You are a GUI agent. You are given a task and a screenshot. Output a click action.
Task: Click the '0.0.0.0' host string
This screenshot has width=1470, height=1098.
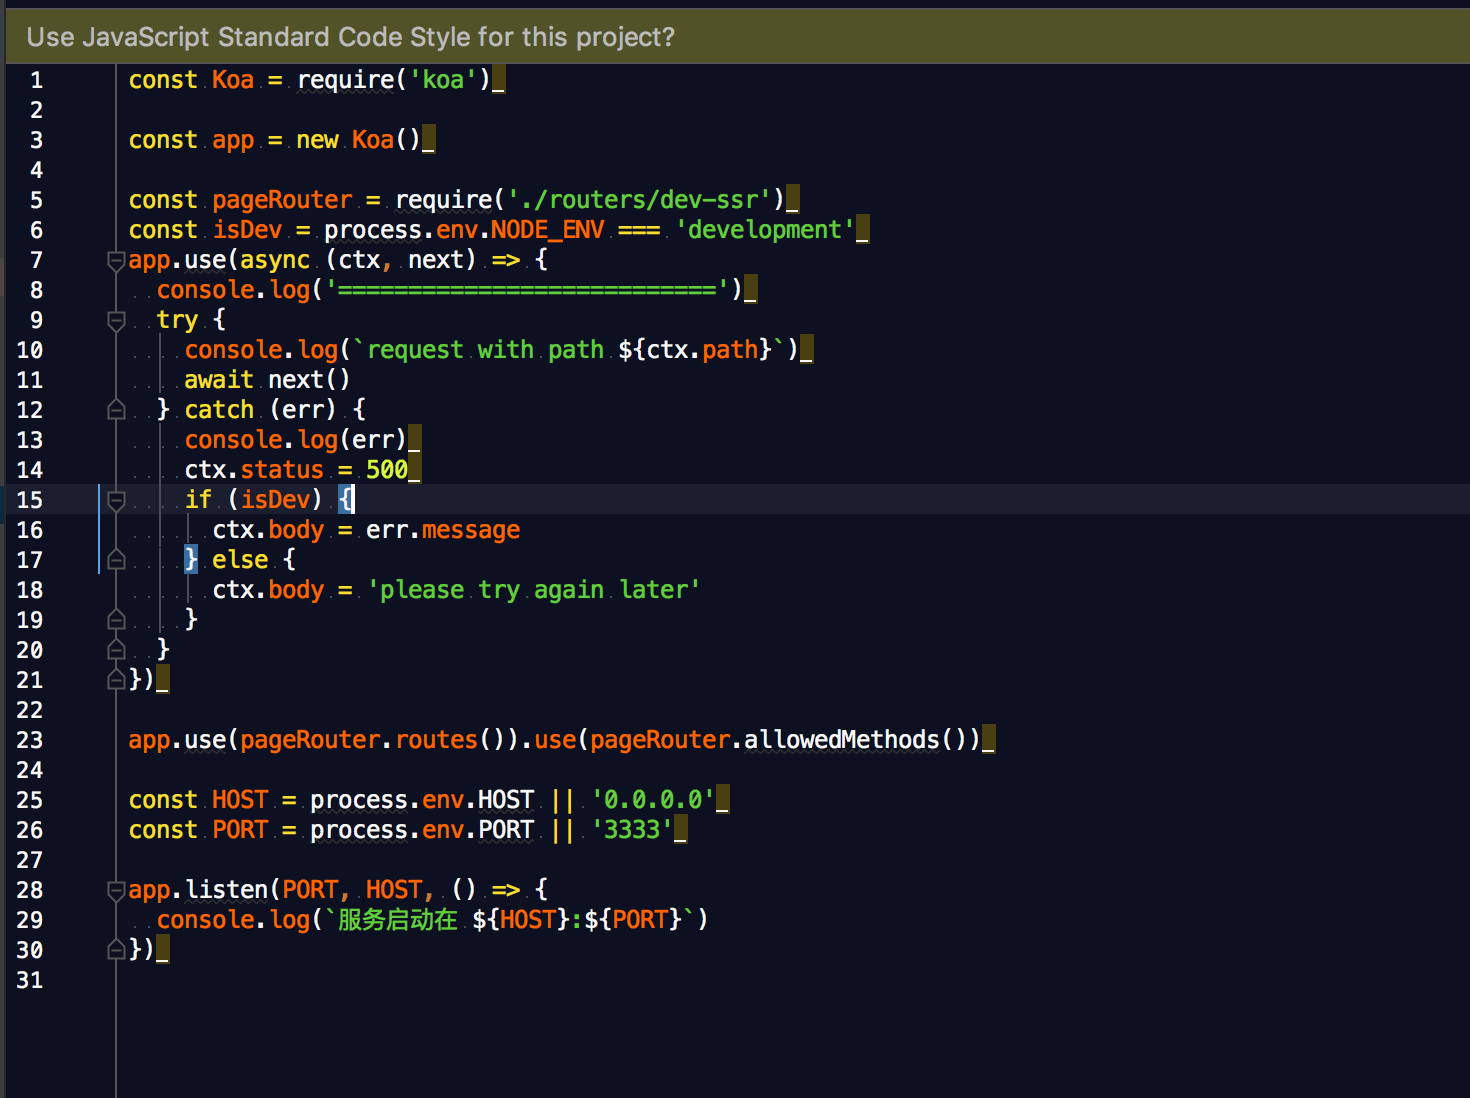point(653,800)
